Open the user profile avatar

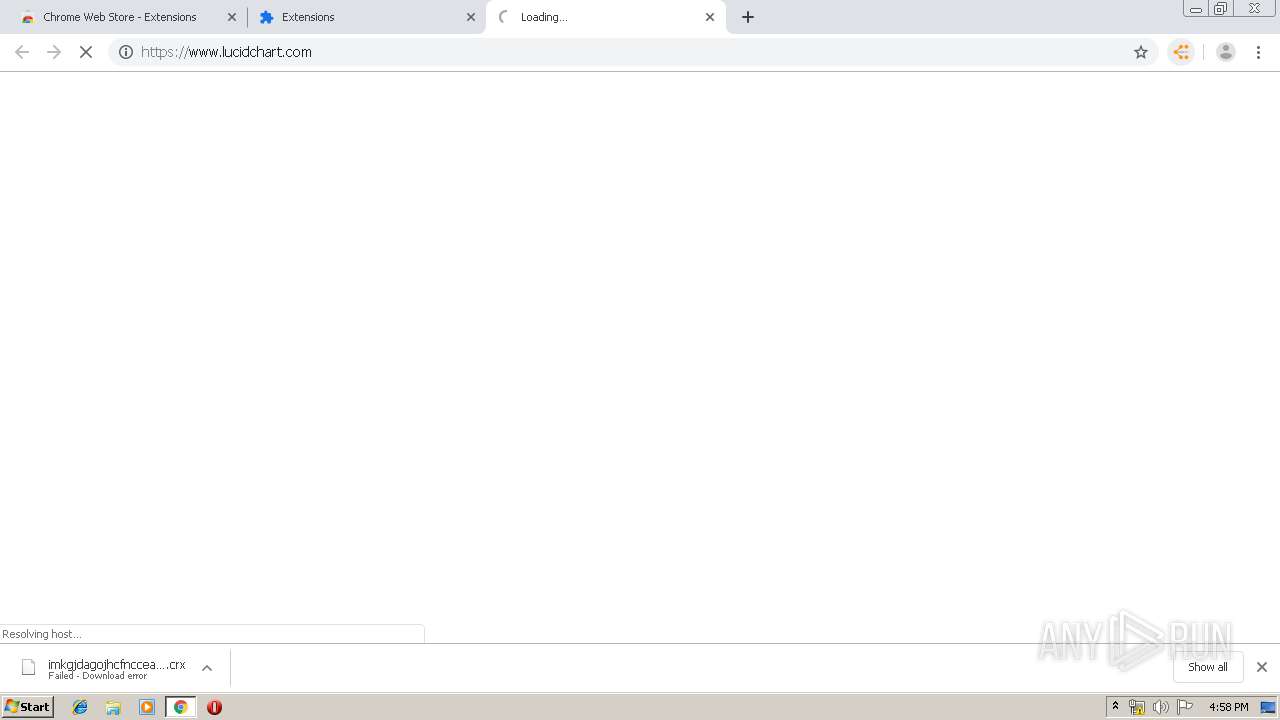[1226, 52]
